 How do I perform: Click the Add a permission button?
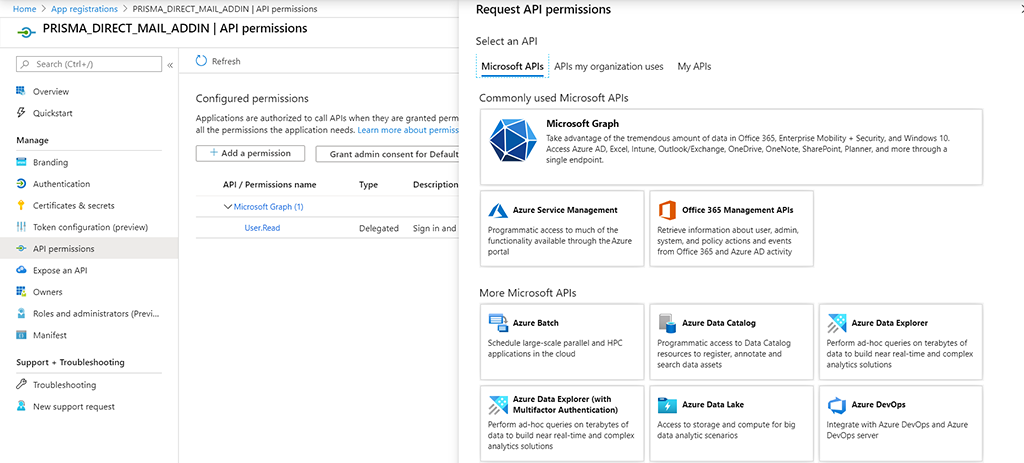point(250,153)
